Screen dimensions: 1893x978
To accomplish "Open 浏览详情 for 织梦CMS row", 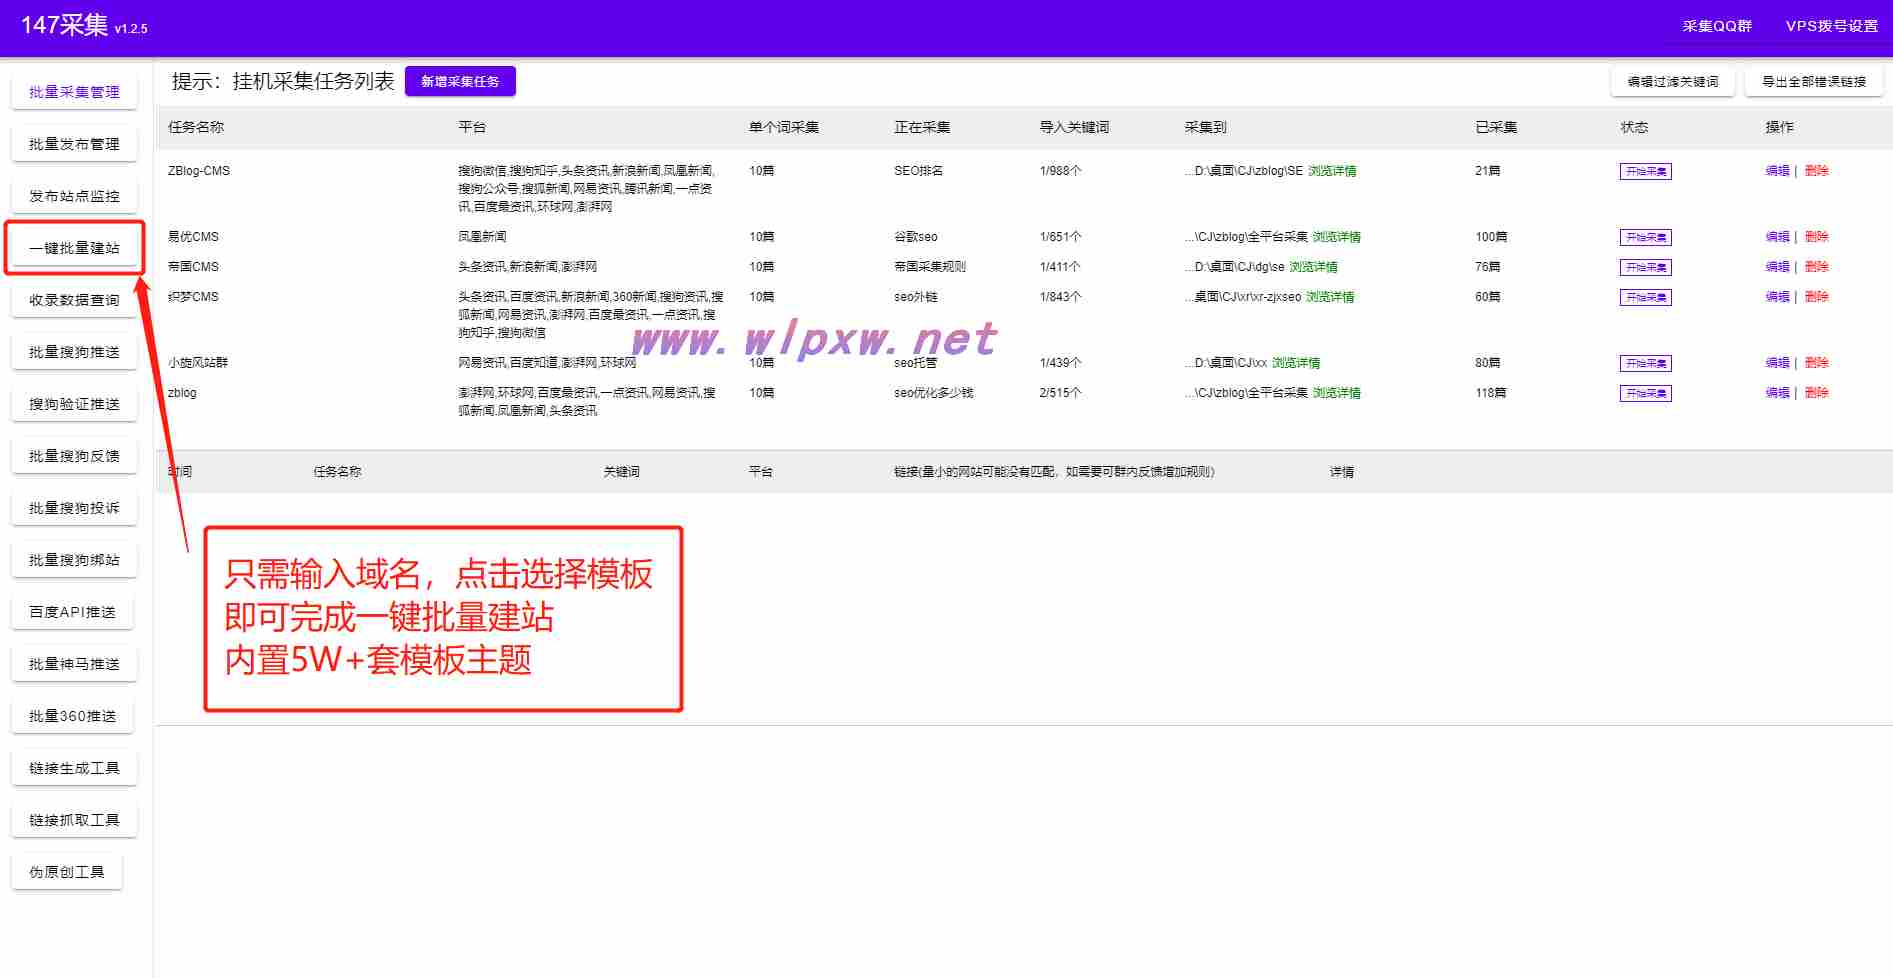I will click(1330, 297).
